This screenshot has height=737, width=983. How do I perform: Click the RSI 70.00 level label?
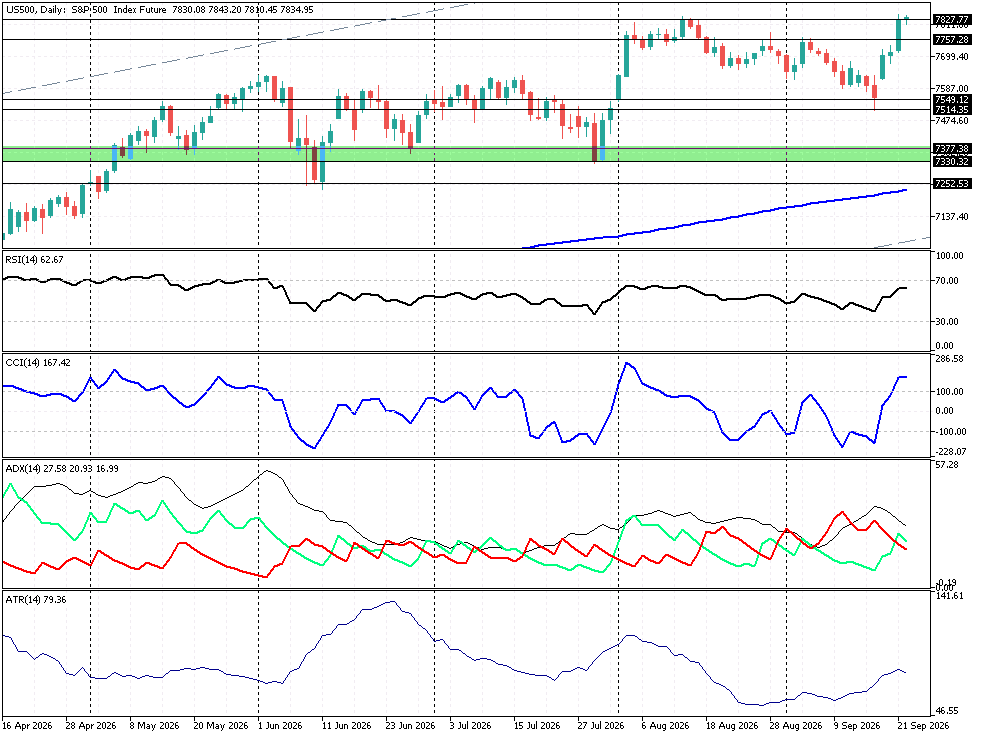click(x=947, y=281)
